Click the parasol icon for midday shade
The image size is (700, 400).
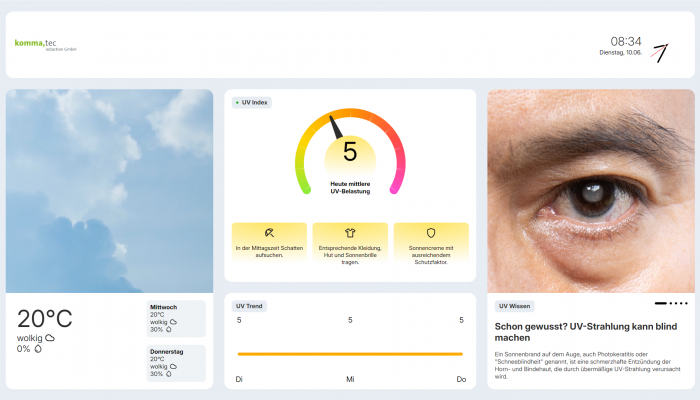[x=268, y=232]
